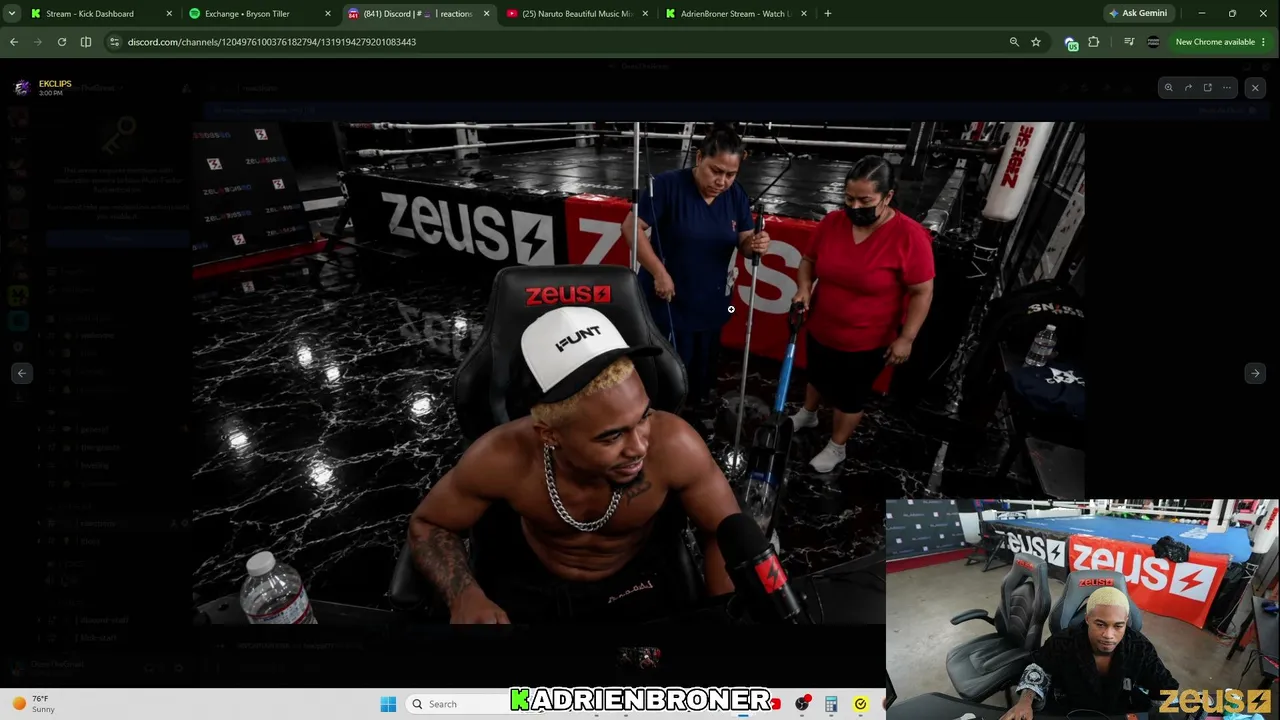Go to the previous image in viewer

21,373
